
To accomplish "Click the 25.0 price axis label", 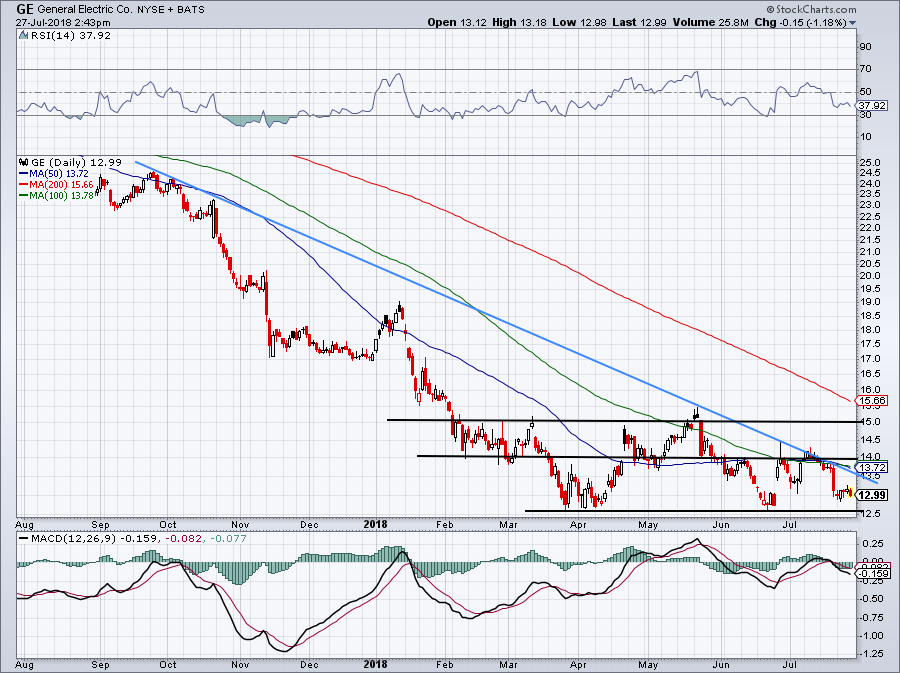I will pyautogui.click(x=870, y=163).
